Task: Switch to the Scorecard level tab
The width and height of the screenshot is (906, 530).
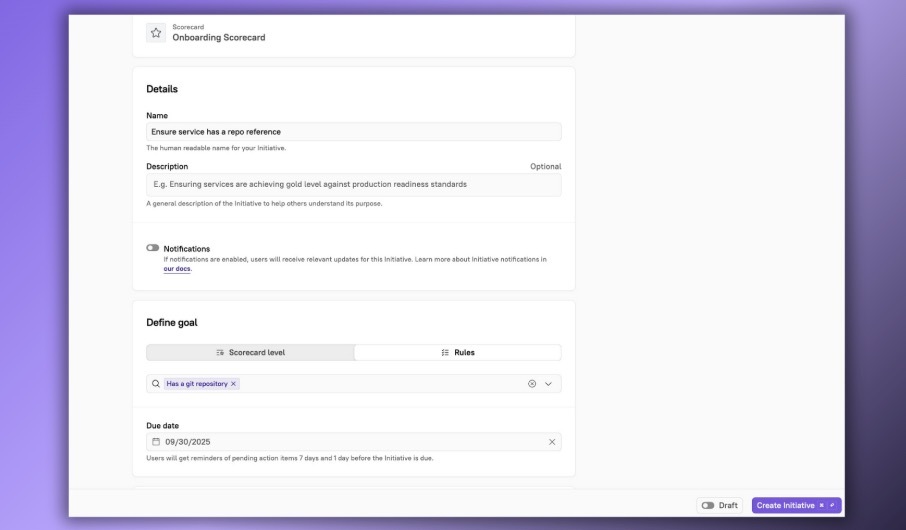Action: (251, 353)
